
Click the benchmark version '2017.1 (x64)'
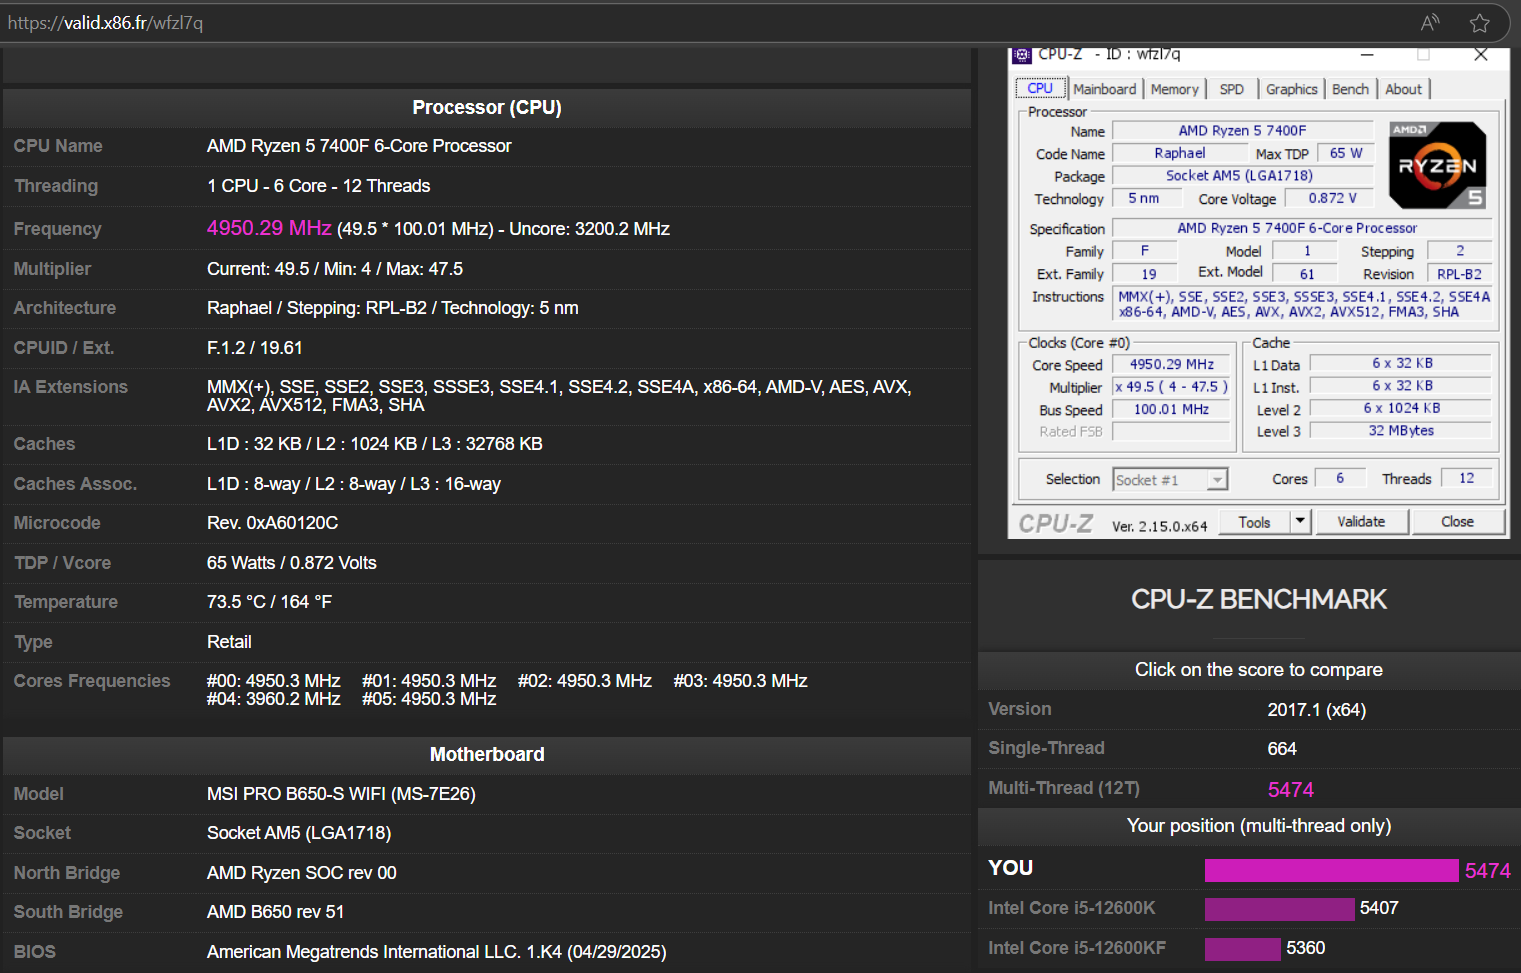(x=1316, y=710)
